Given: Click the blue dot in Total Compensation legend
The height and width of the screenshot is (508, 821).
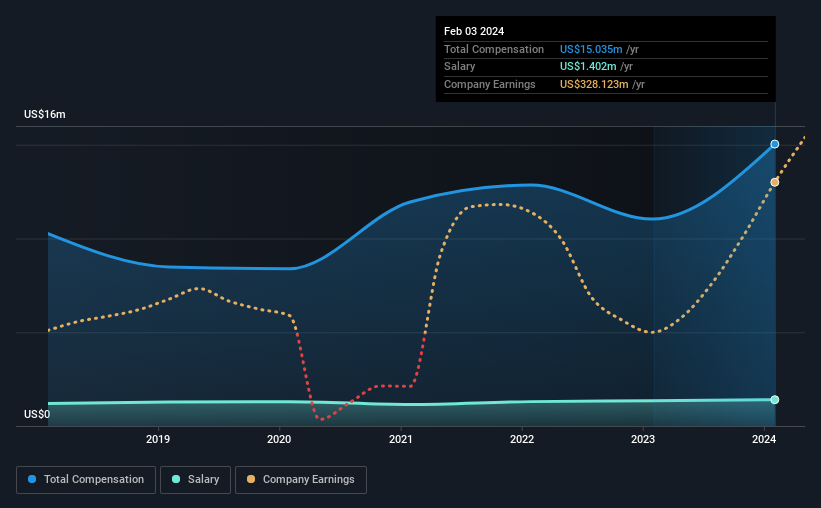Looking at the screenshot, I should click(32, 479).
